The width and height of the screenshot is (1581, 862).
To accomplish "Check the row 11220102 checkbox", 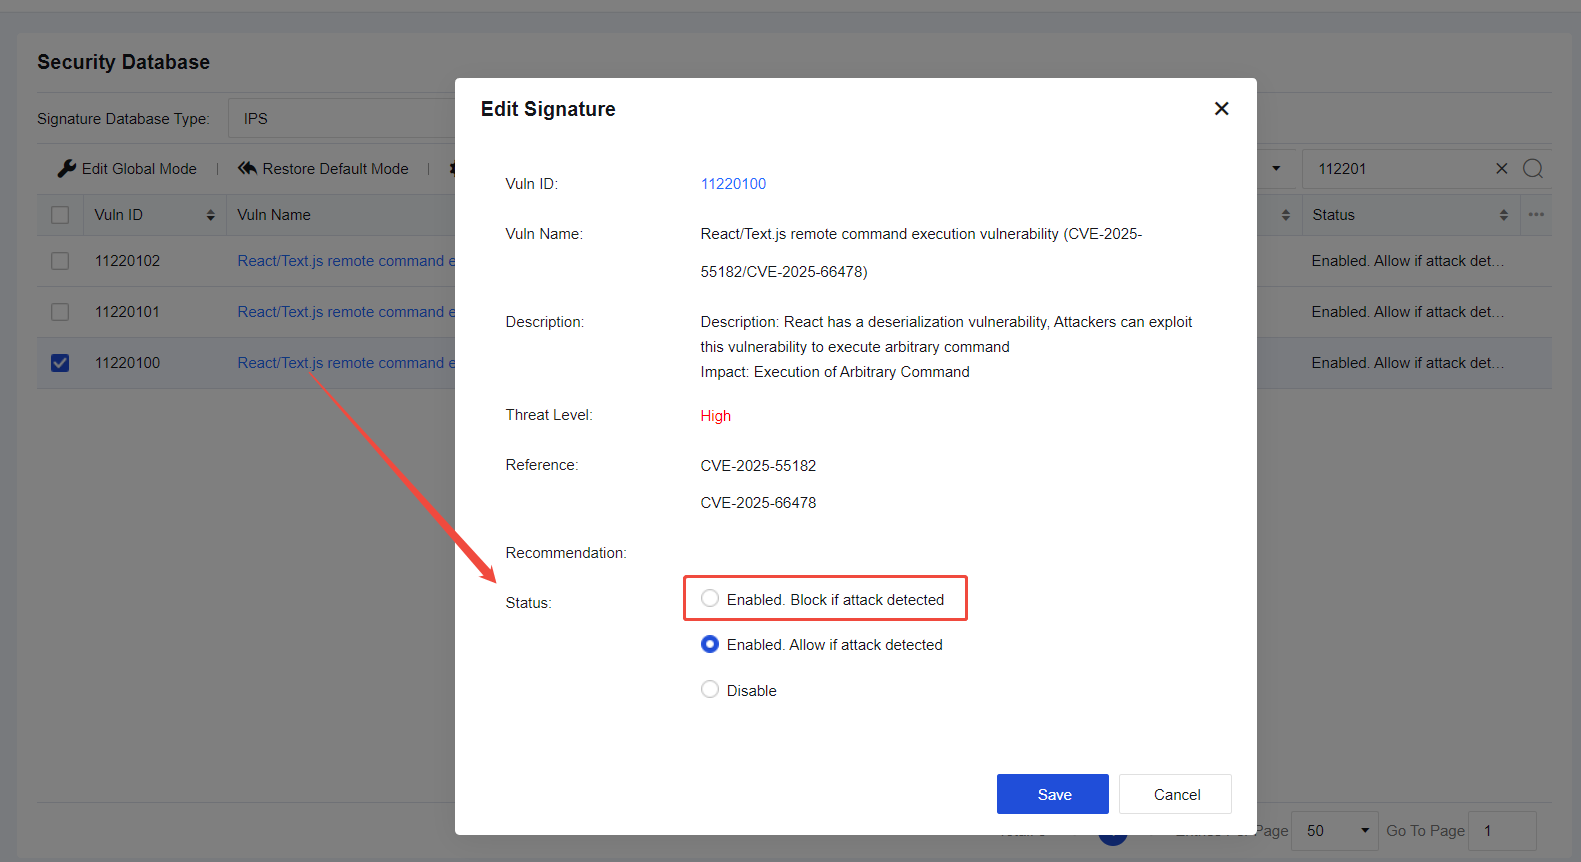I will 60,261.
